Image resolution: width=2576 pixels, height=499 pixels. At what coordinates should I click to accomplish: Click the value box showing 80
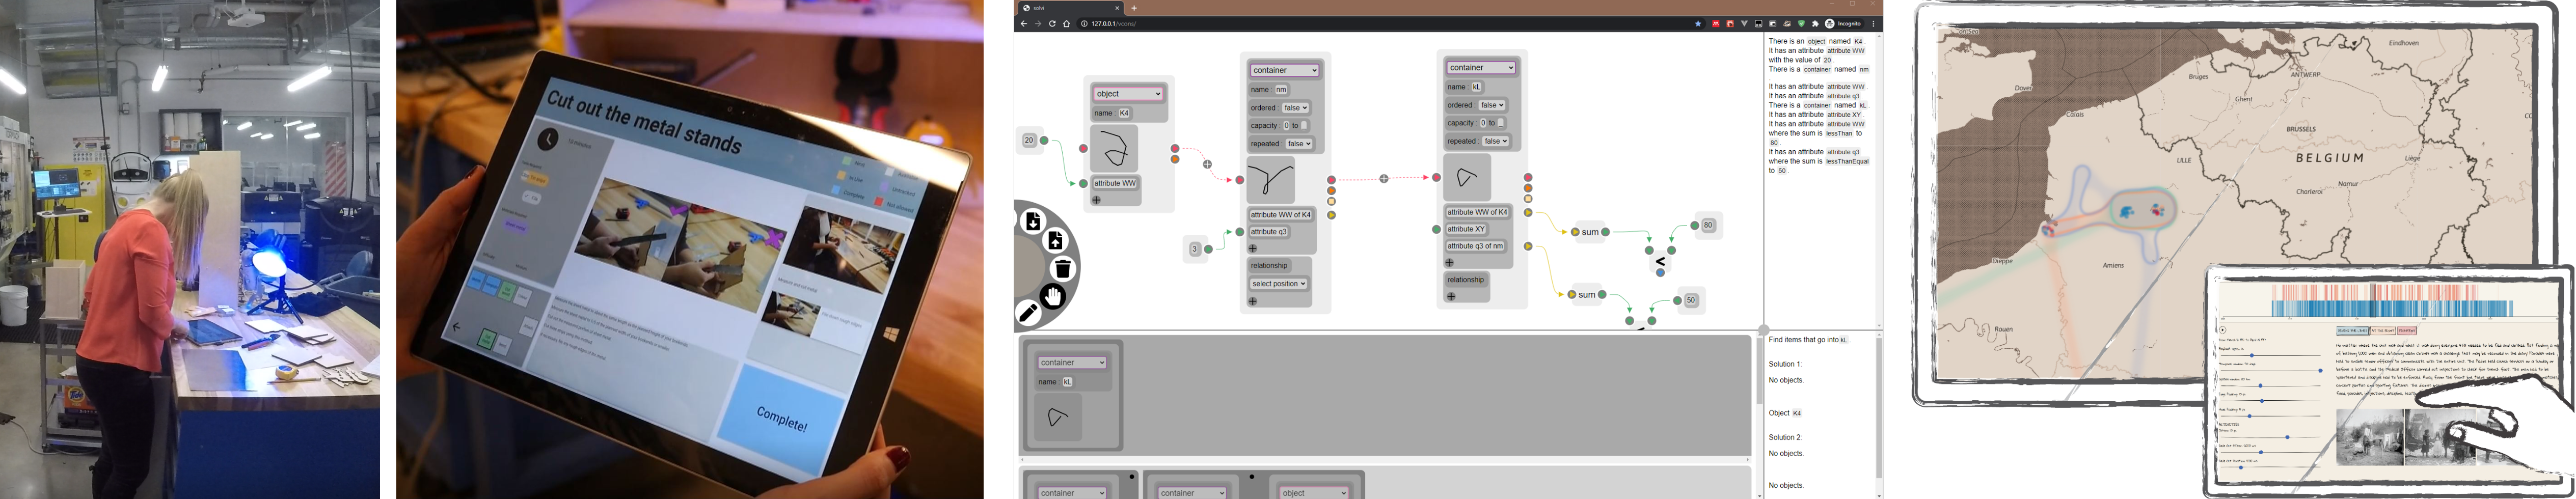[1708, 225]
